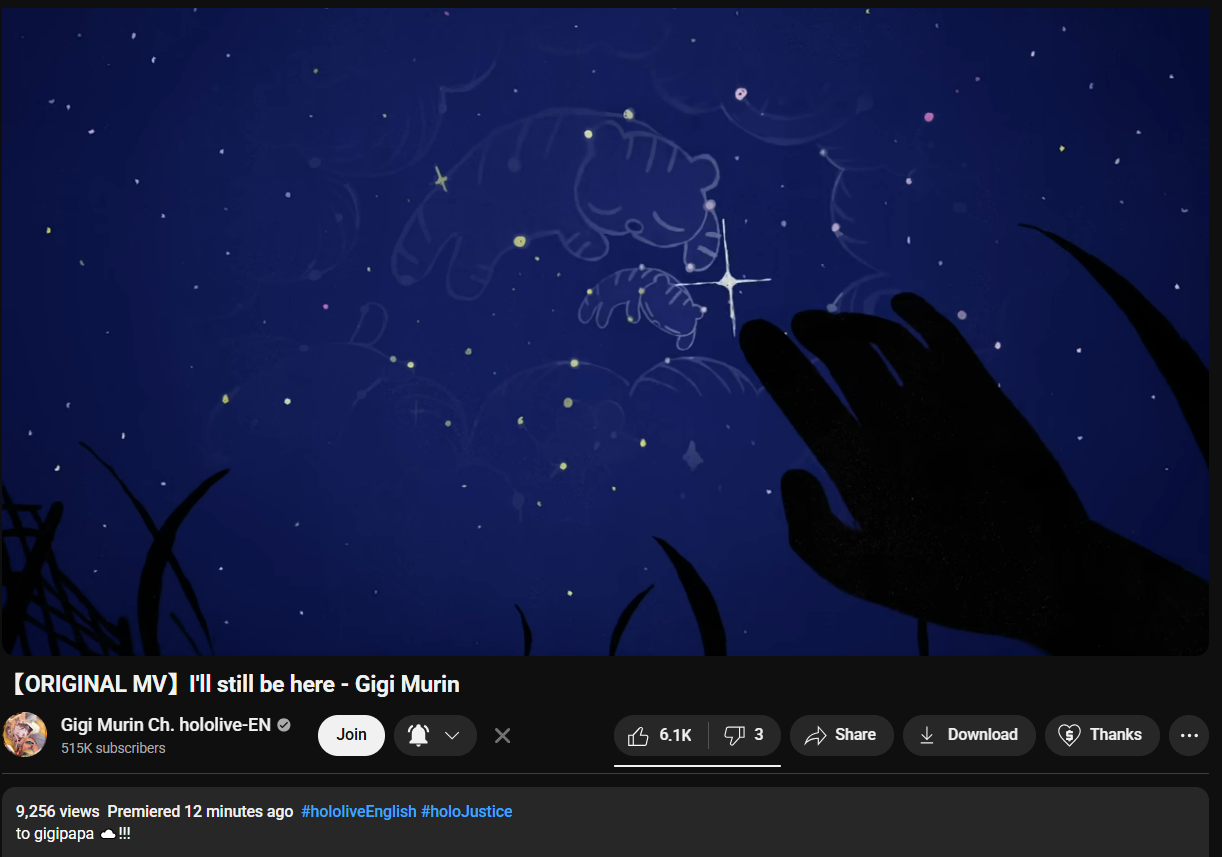1222x857 pixels.
Task: Click the video title text
Action: tap(235, 684)
